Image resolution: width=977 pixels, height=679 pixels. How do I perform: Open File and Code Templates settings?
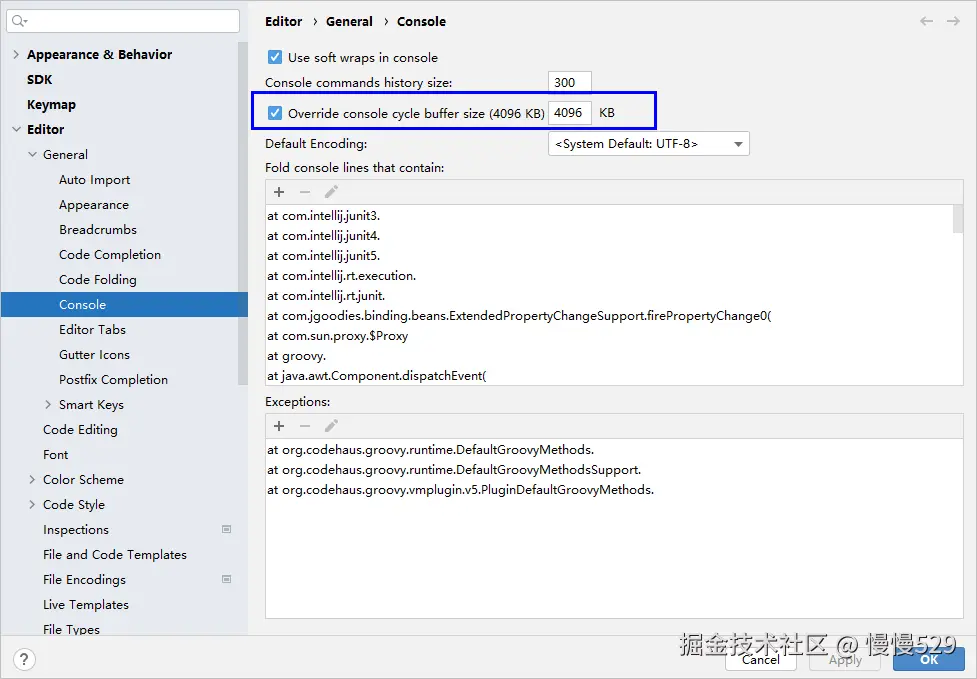(115, 554)
